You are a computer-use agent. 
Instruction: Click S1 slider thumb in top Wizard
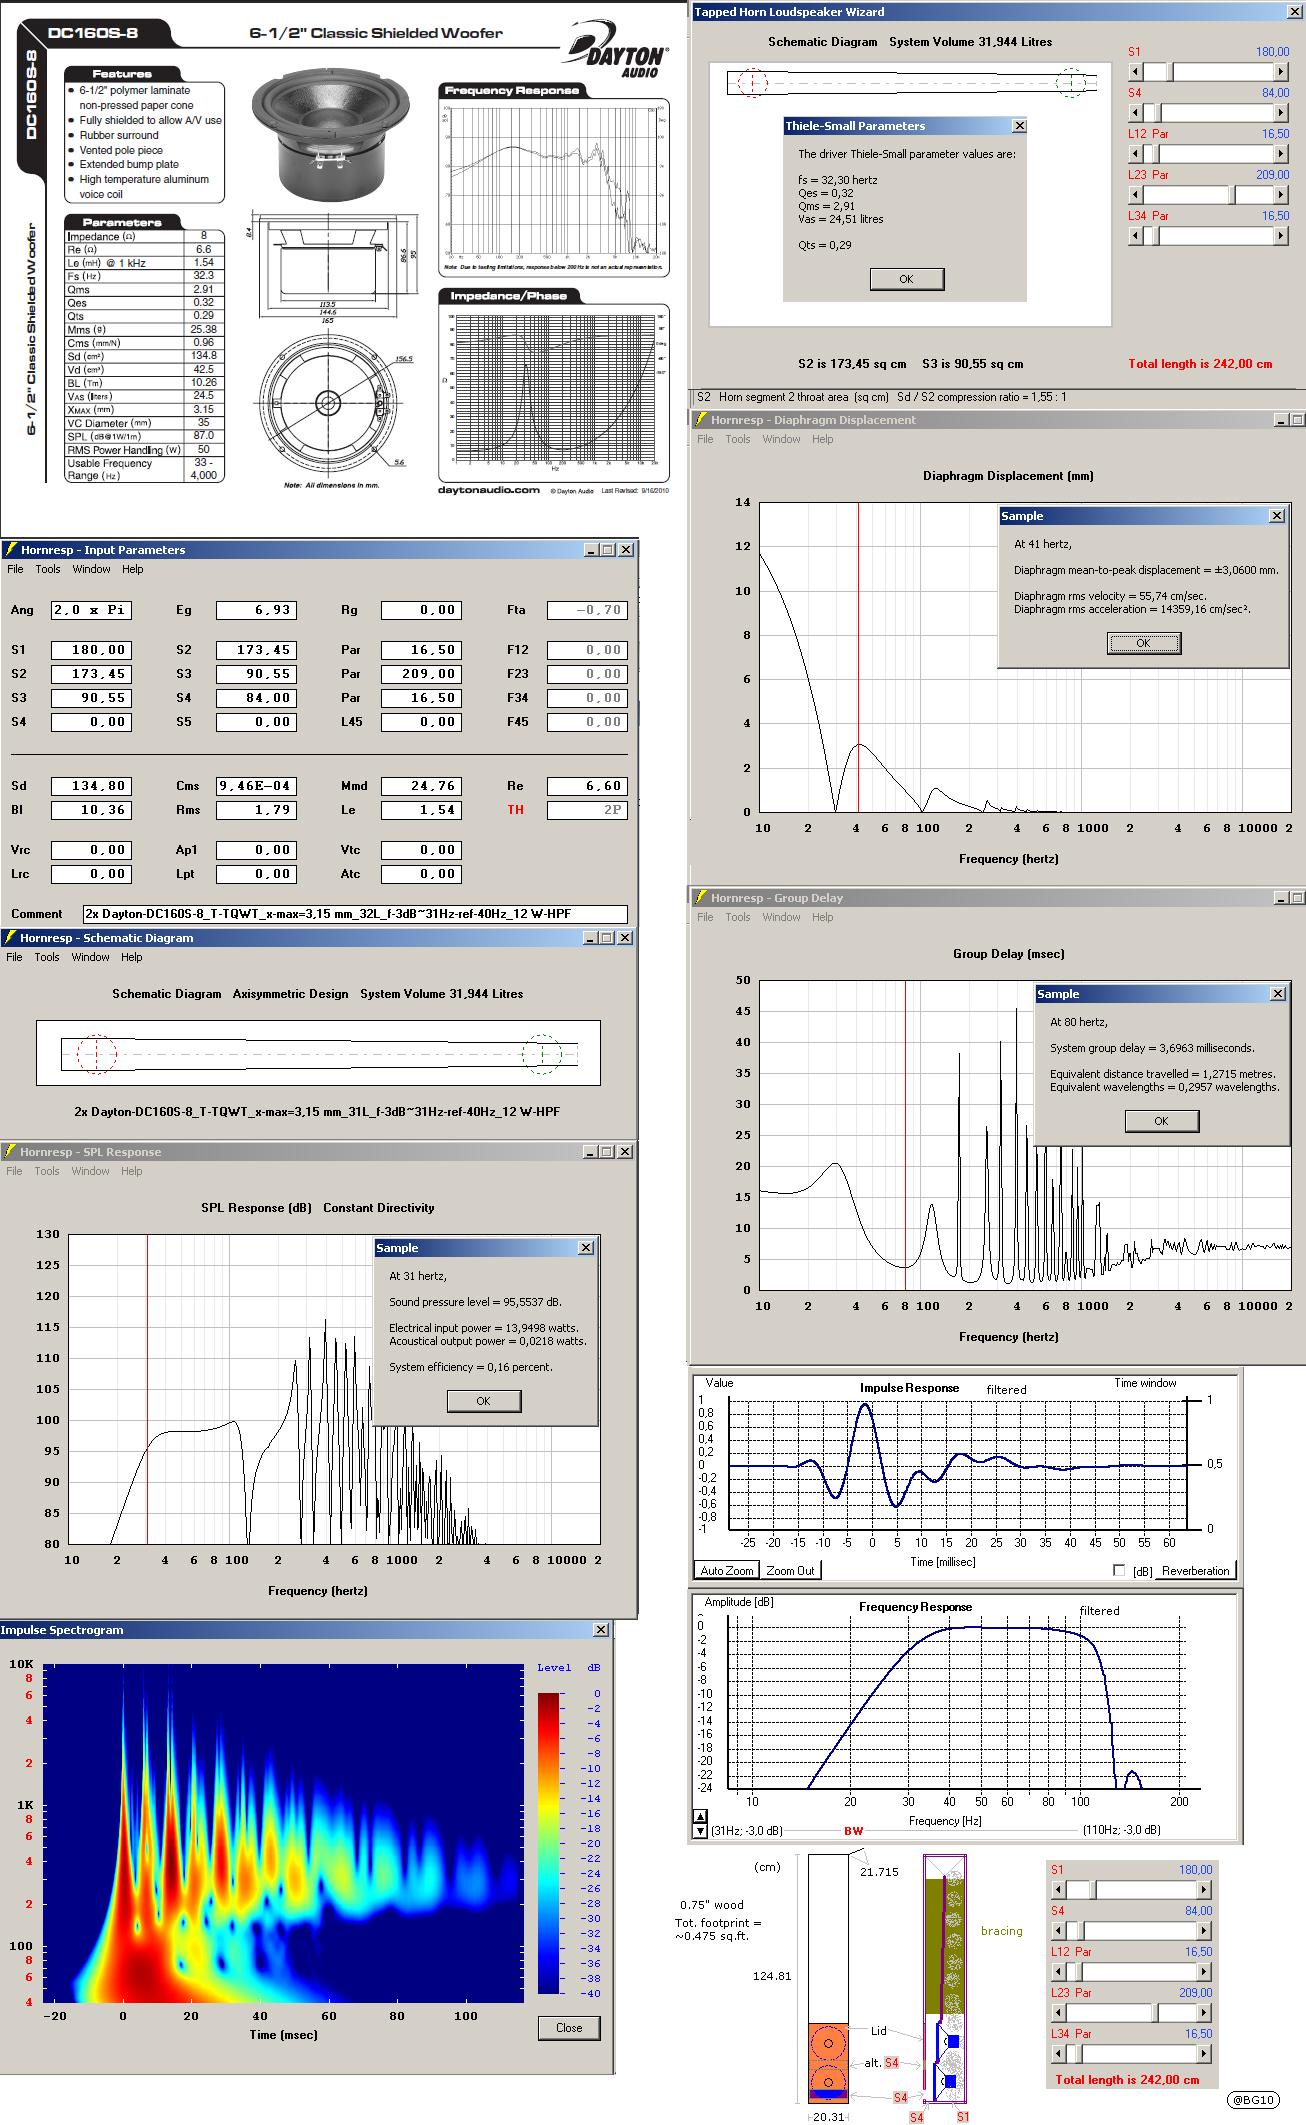coord(1168,72)
